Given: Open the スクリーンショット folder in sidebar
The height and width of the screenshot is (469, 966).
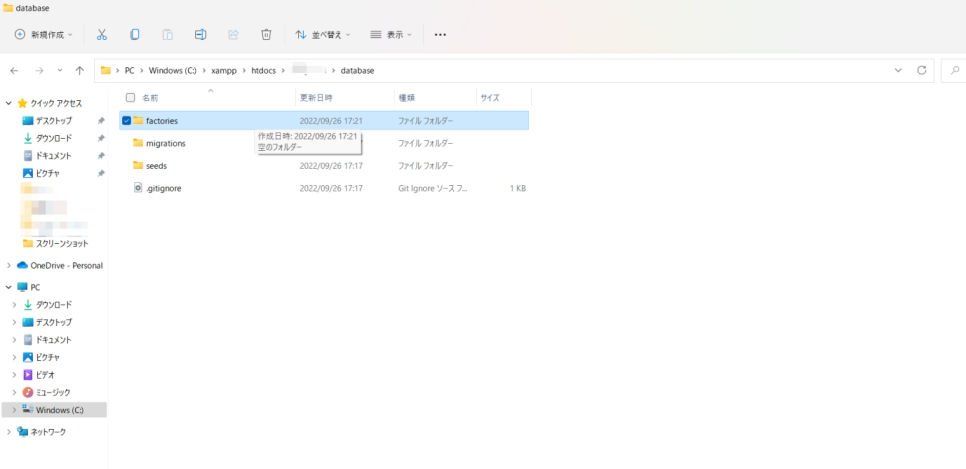Looking at the screenshot, I should 55,243.
